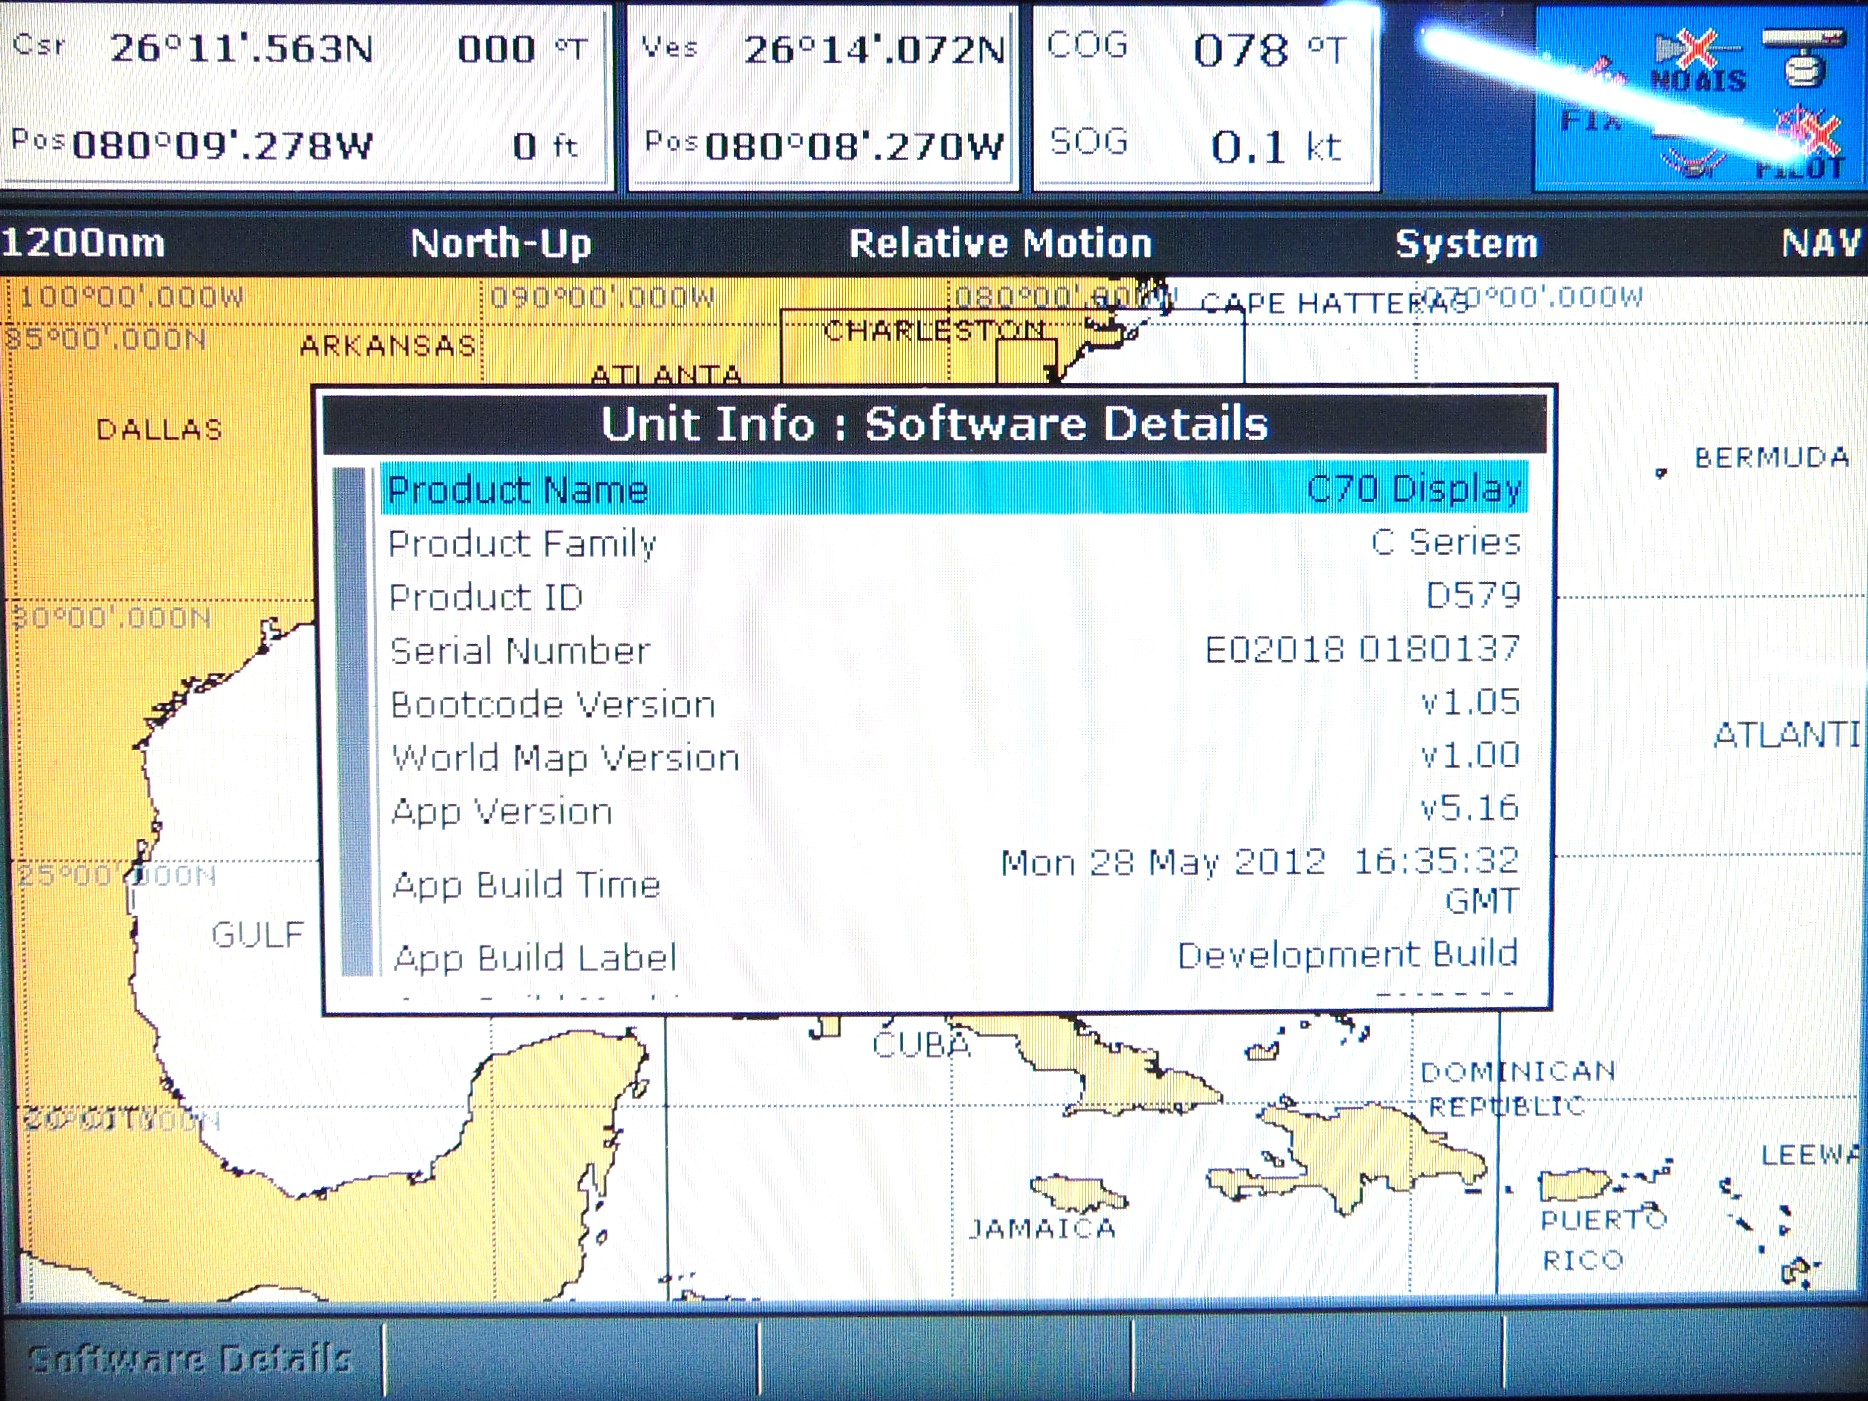Select the World Map Version row

(954, 757)
